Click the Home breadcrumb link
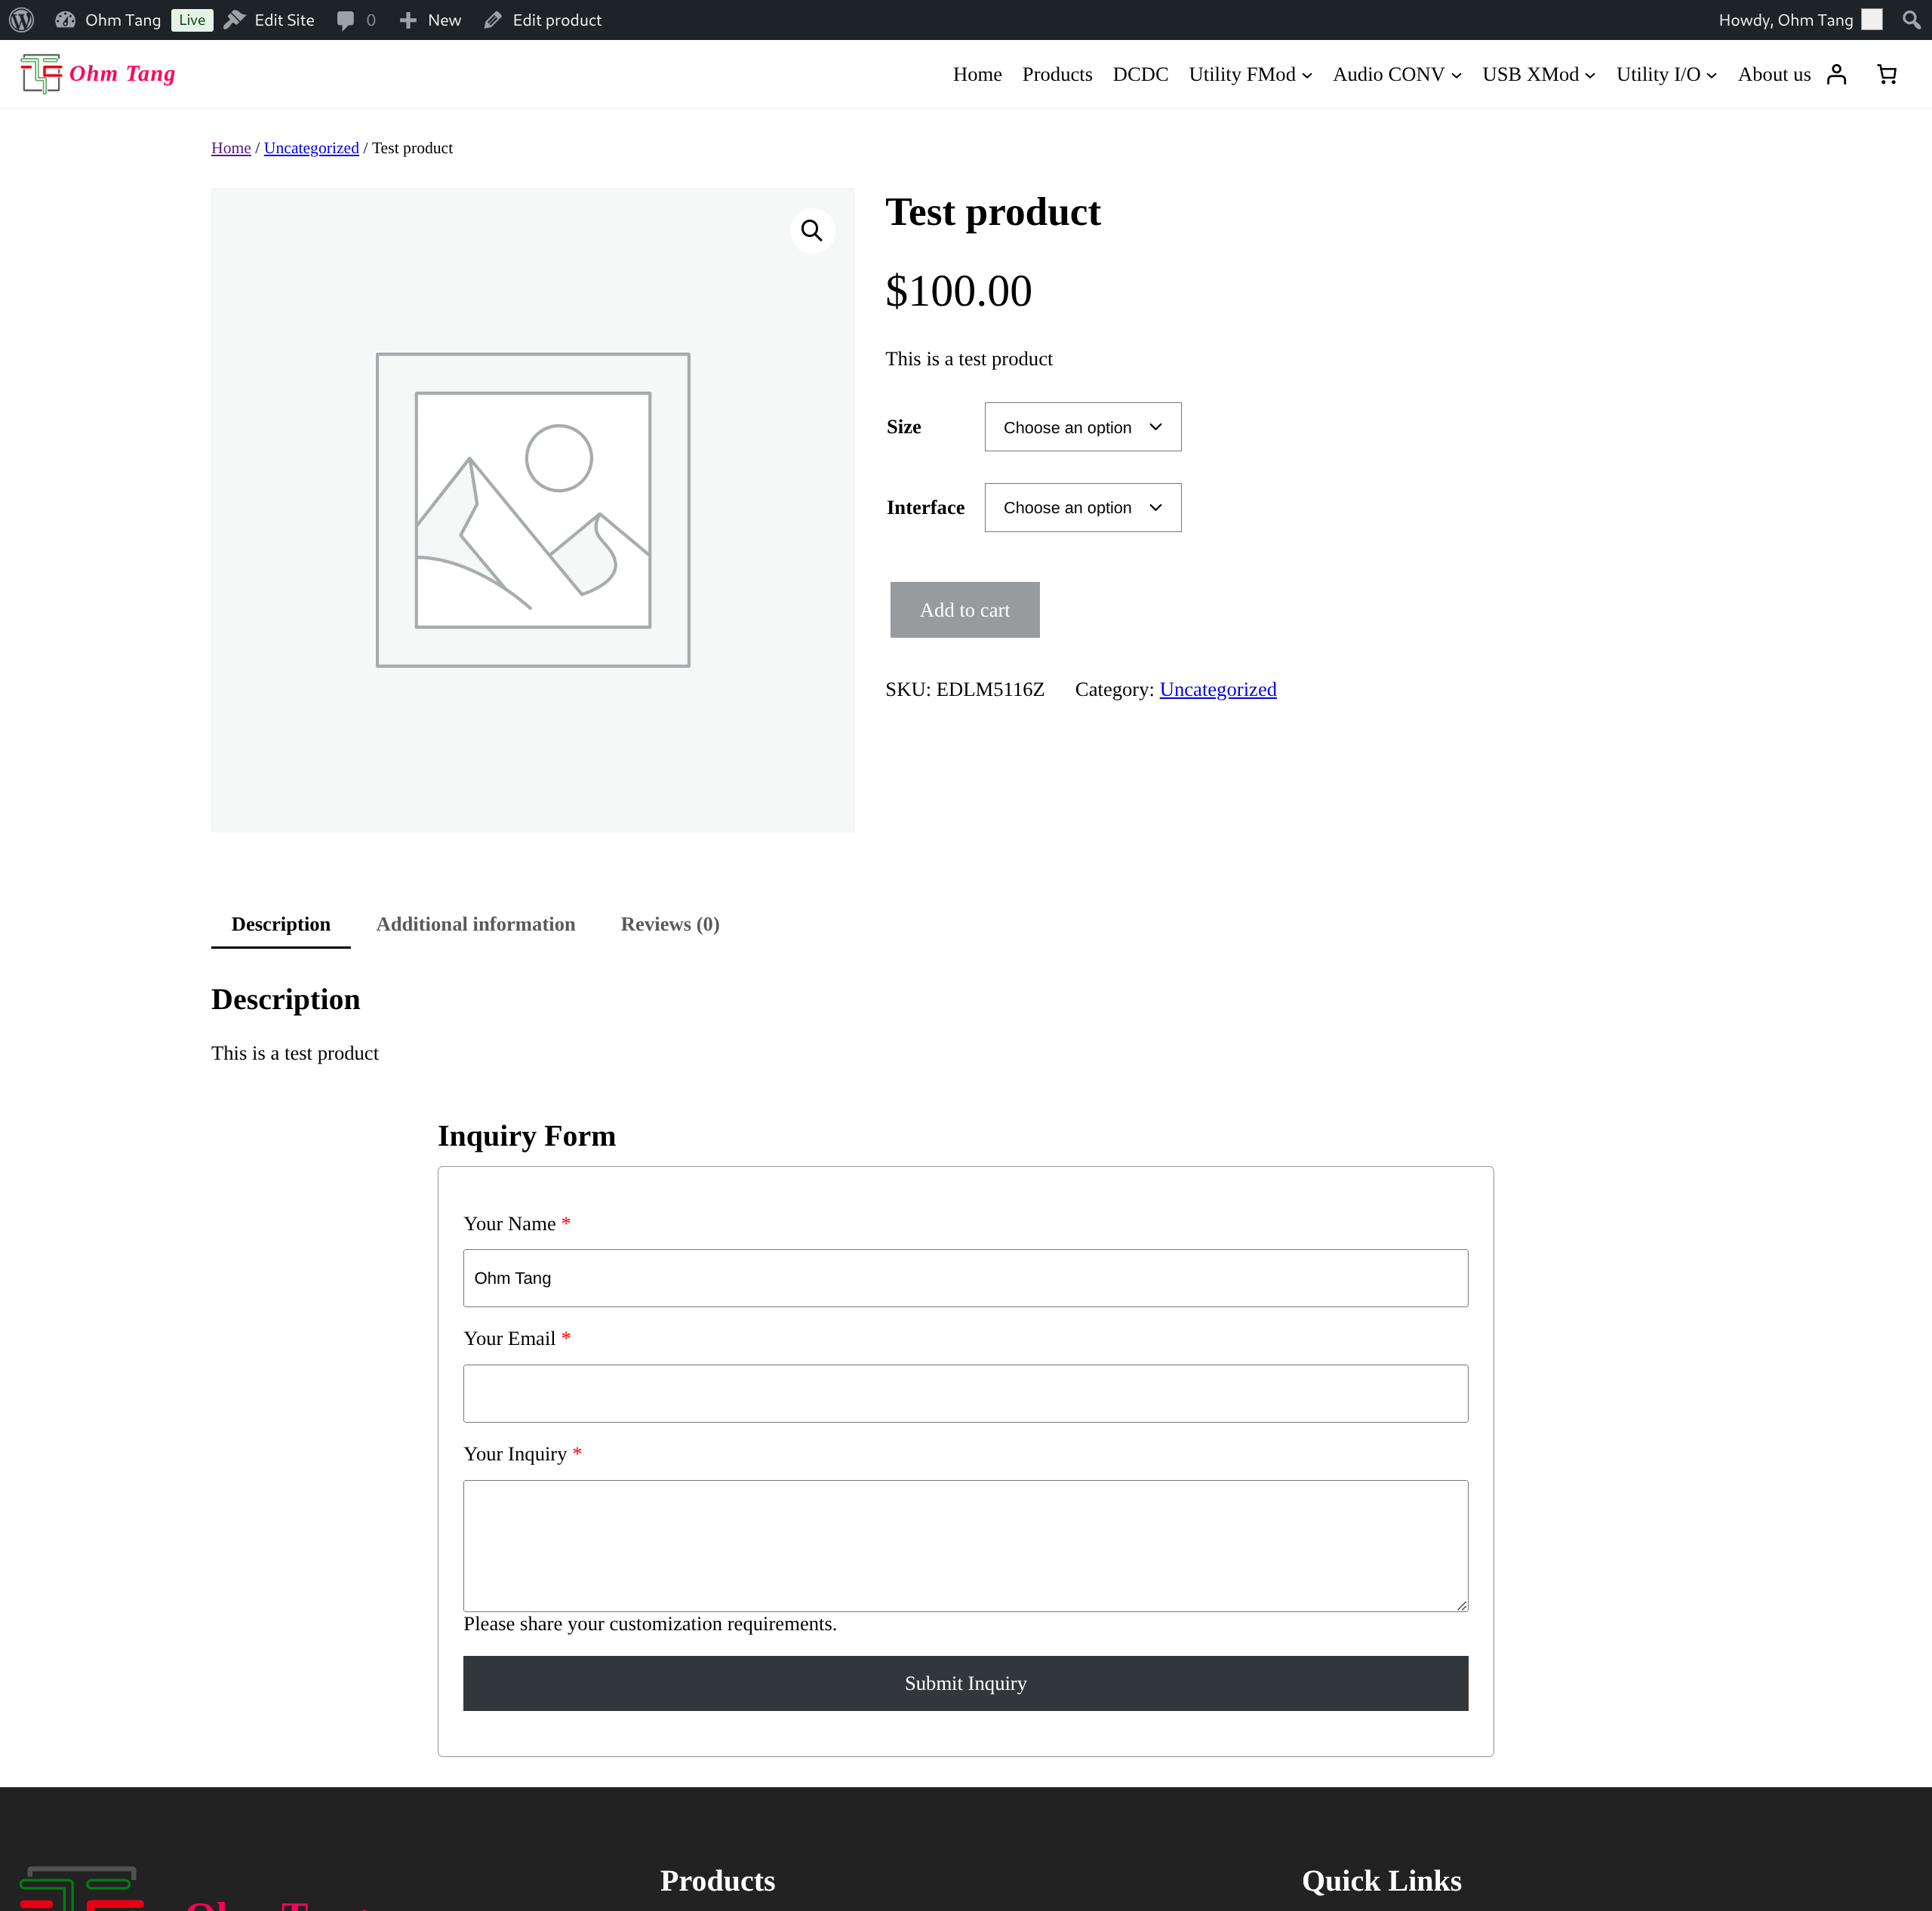 pyautogui.click(x=230, y=148)
